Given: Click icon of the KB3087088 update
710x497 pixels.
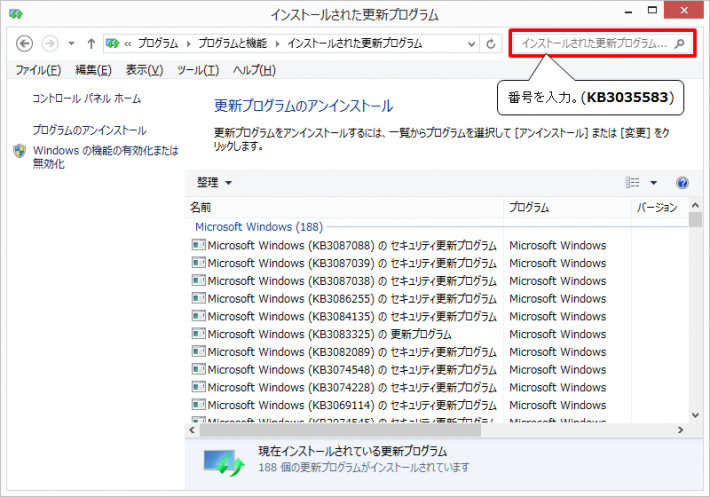Looking at the screenshot, I should tap(198, 245).
